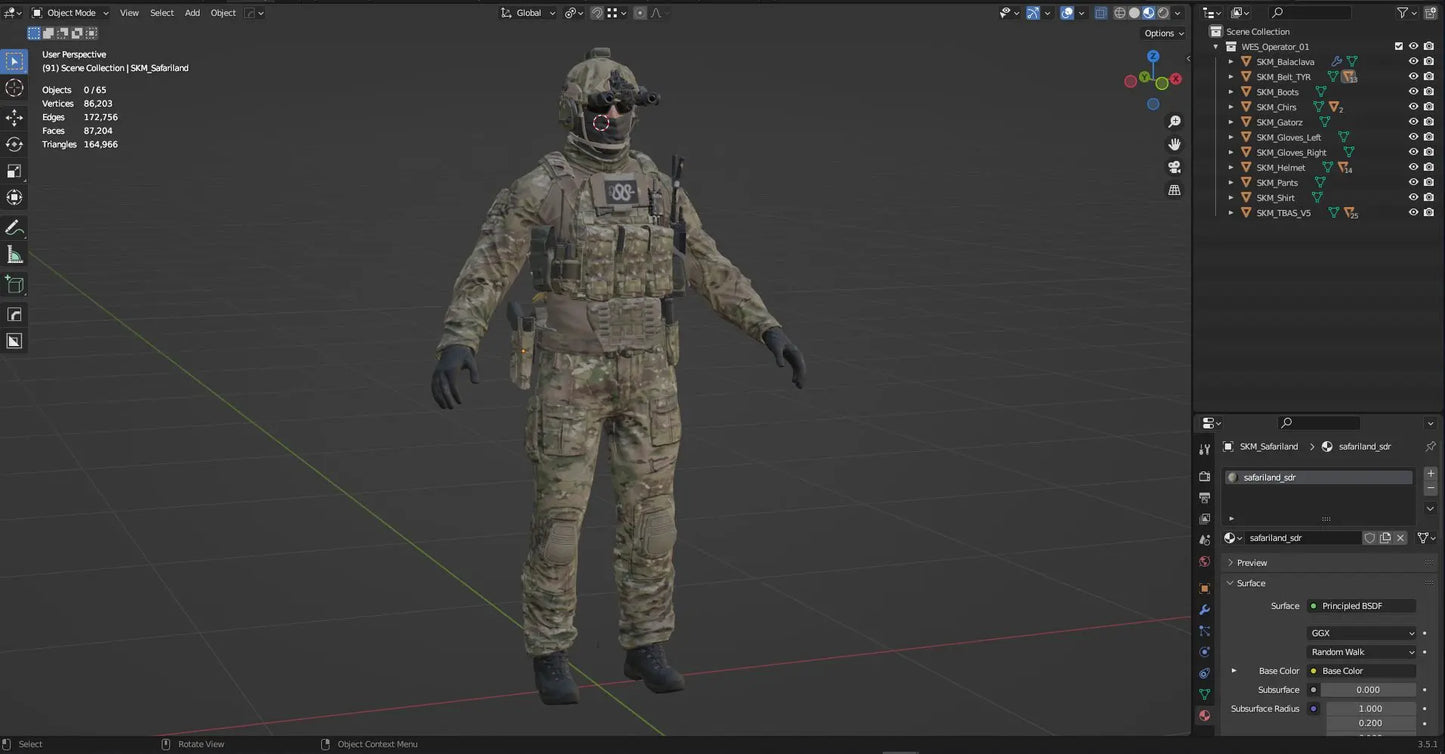
Task: Open the Object menu in the header
Action: [x=223, y=12]
